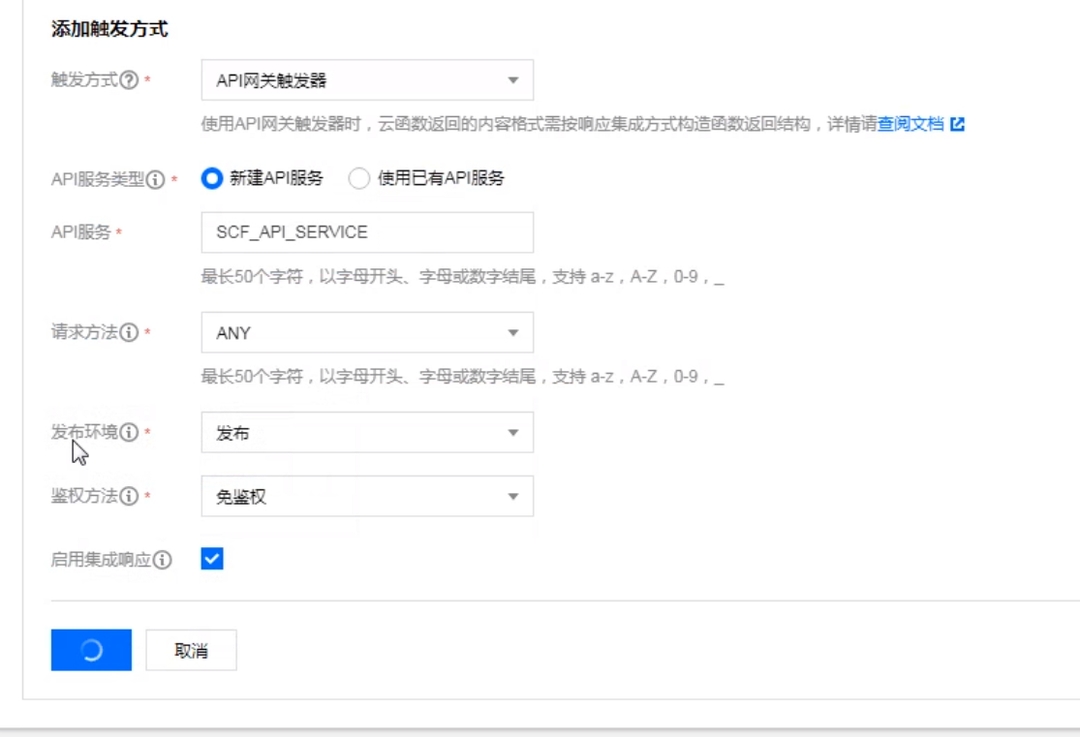This screenshot has height=737, width=1080.
Task: Click info icon beside 启用集成响应 label
Action: coord(161,560)
